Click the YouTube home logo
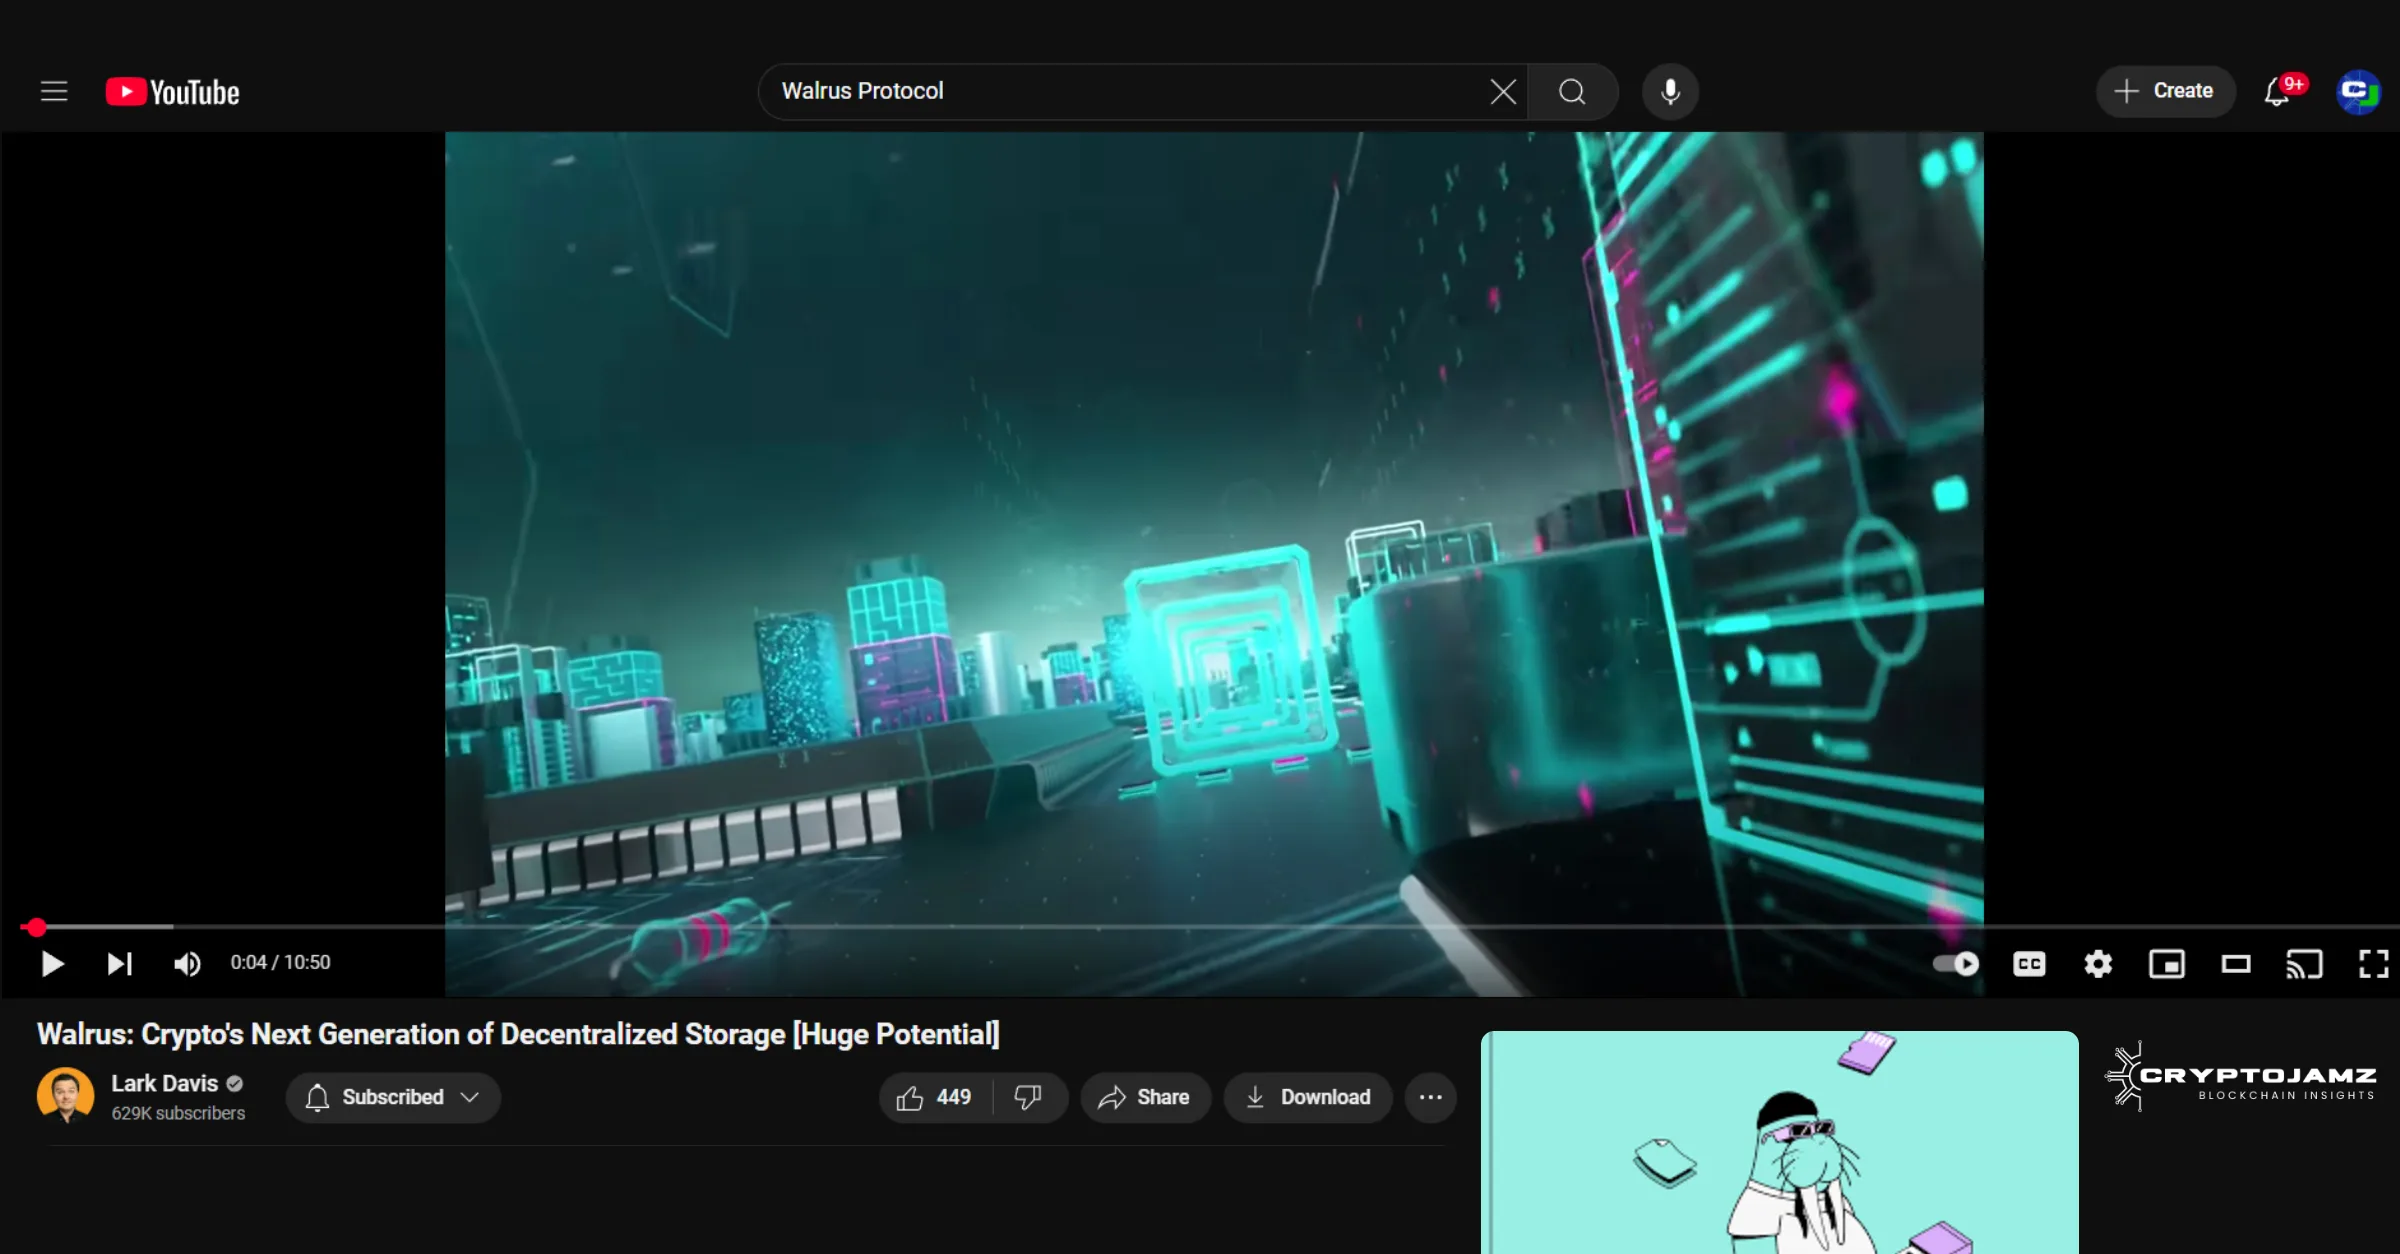This screenshot has width=2400, height=1254. [173, 92]
